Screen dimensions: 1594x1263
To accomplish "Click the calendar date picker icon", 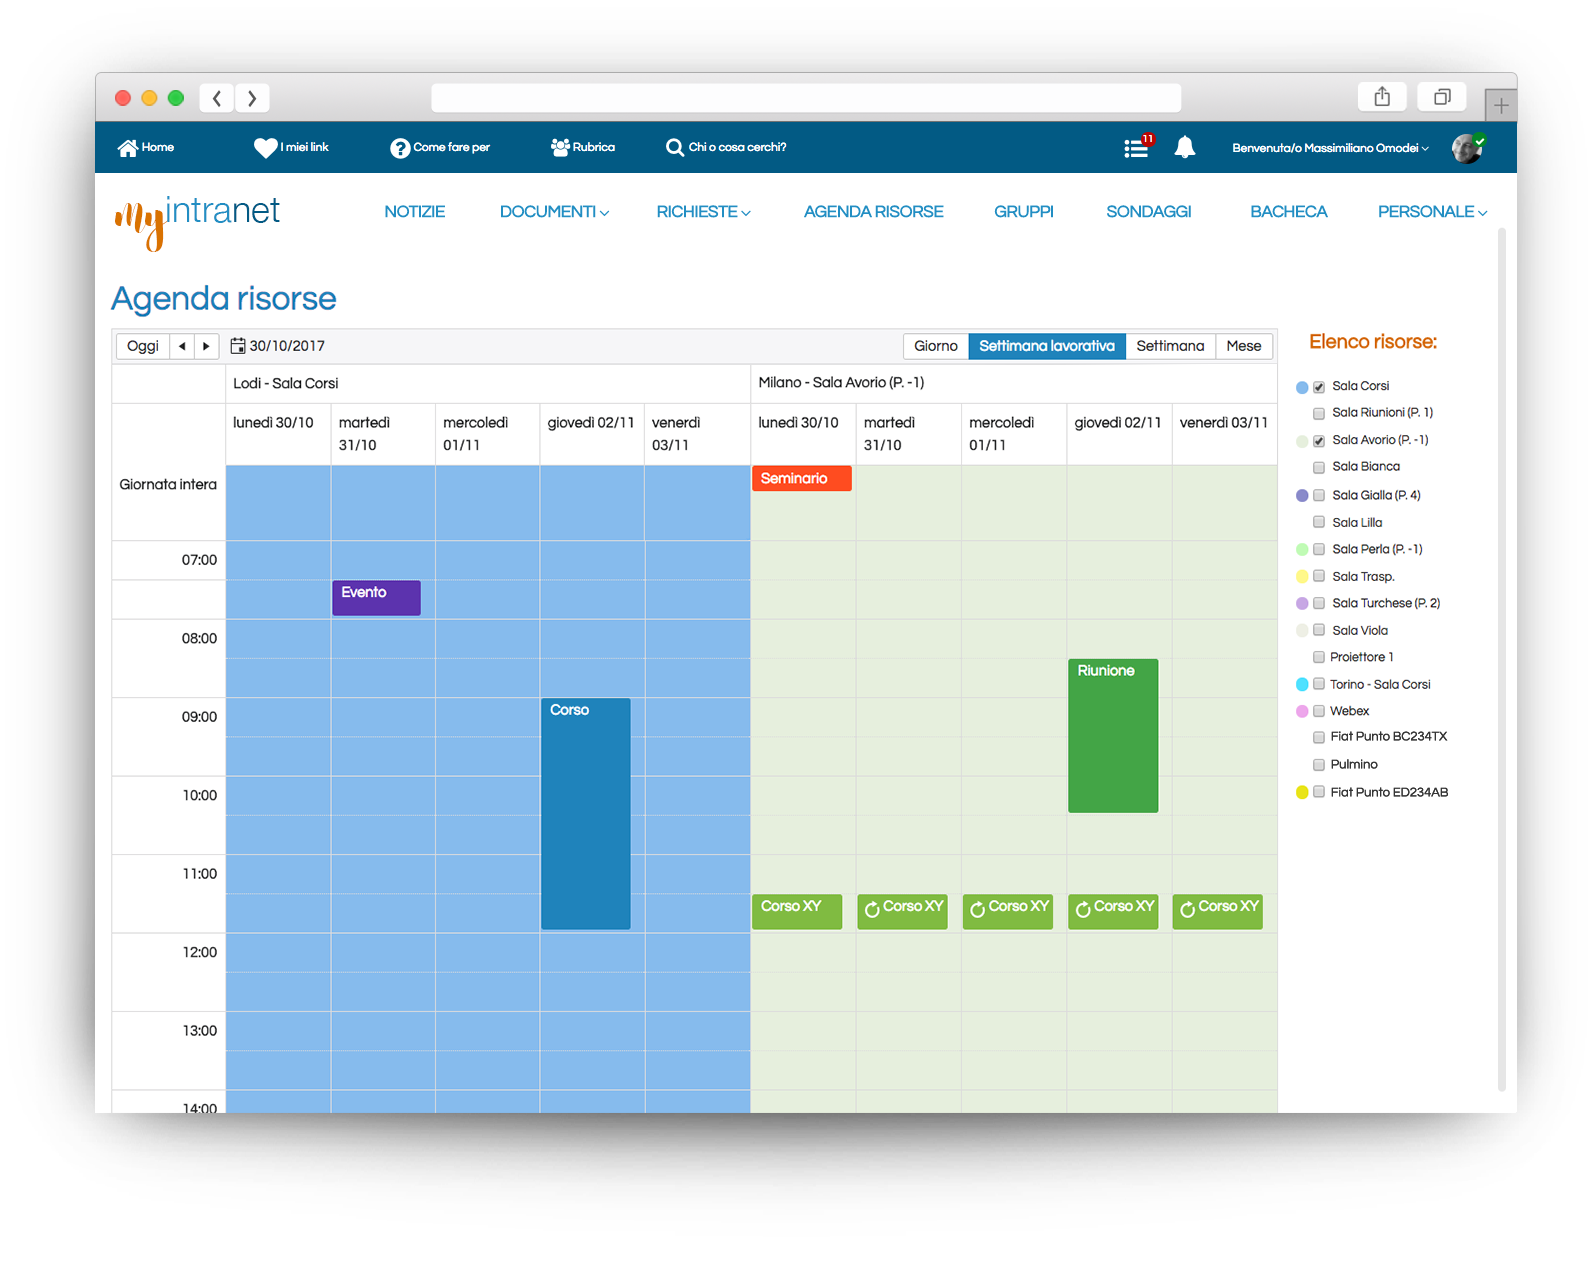I will point(238,346).
